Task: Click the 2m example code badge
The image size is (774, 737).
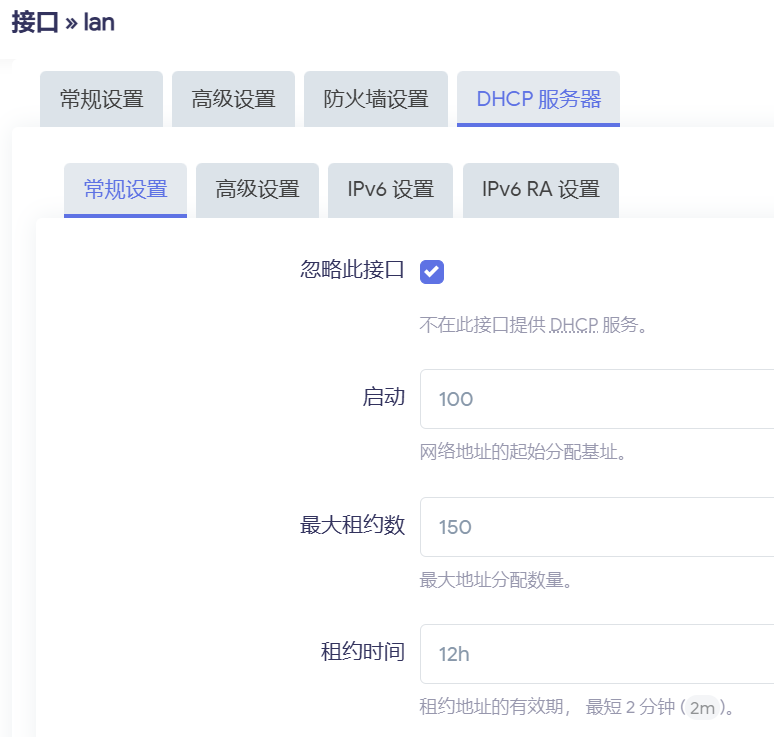Action: pyautogui.click(x=703, y=708)
